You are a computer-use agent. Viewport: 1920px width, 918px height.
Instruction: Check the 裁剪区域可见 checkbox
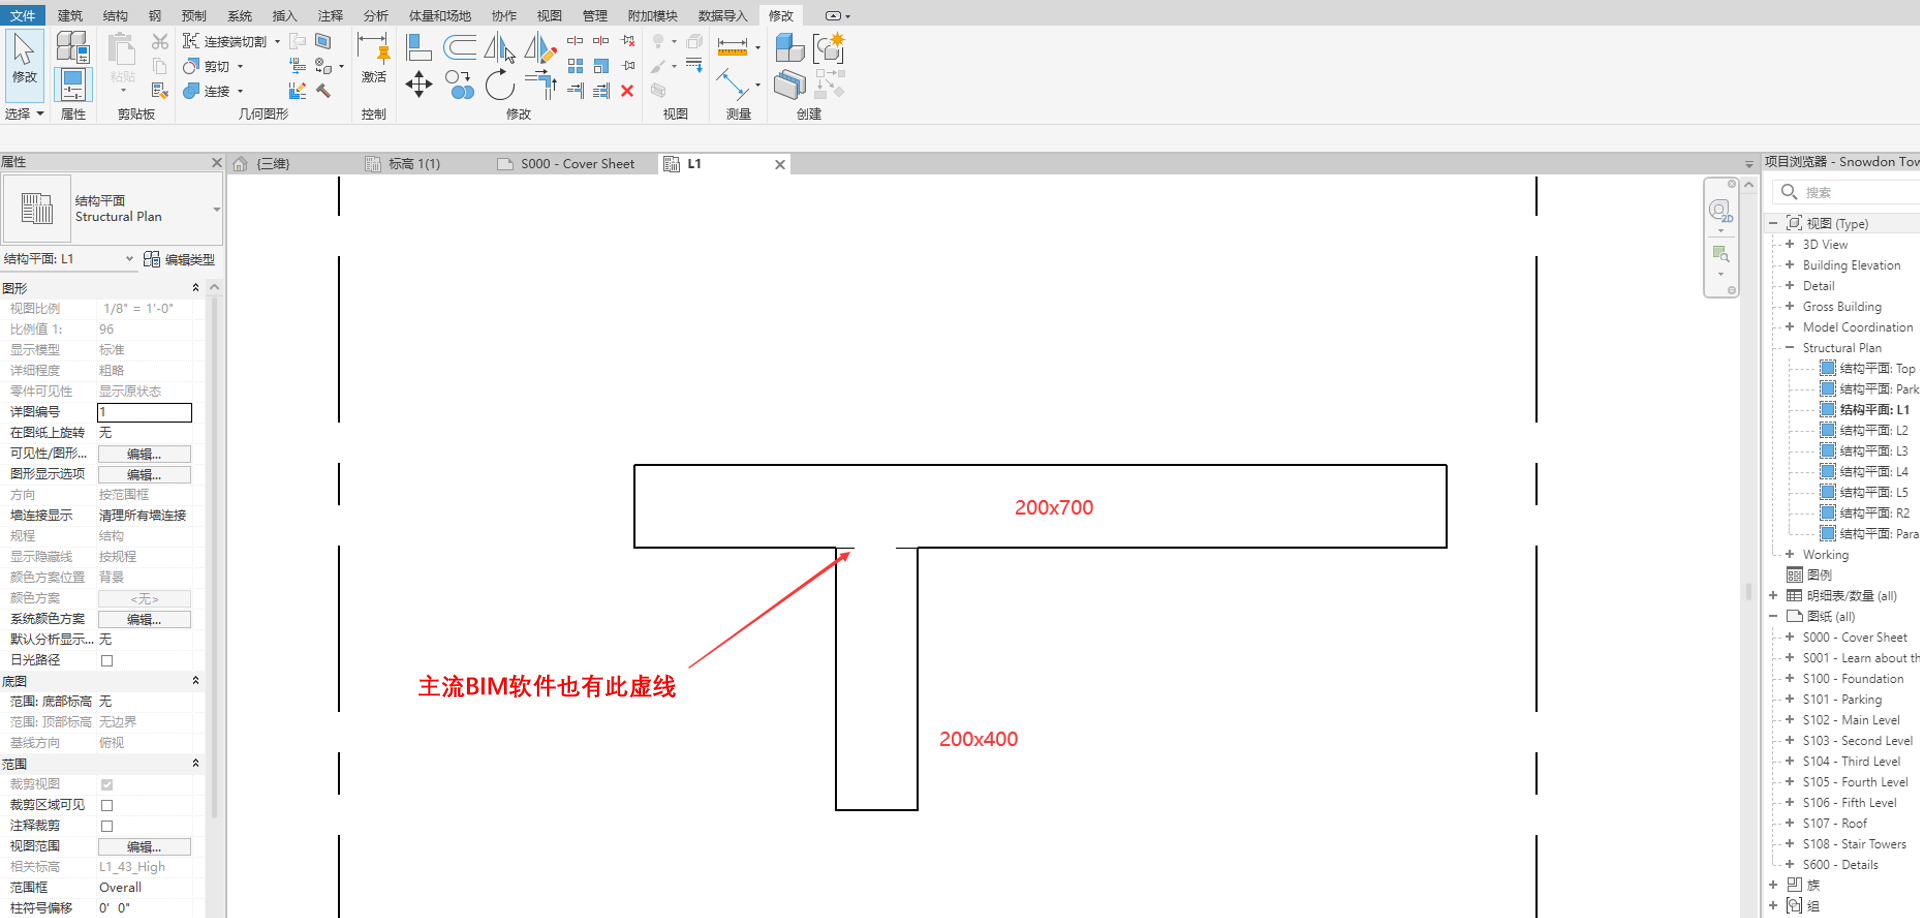107,805
